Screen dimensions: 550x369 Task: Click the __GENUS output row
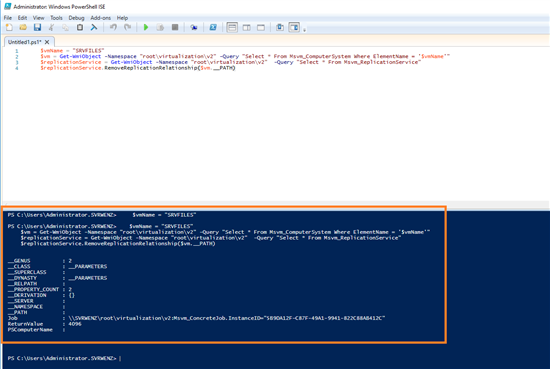pos(40,261)
